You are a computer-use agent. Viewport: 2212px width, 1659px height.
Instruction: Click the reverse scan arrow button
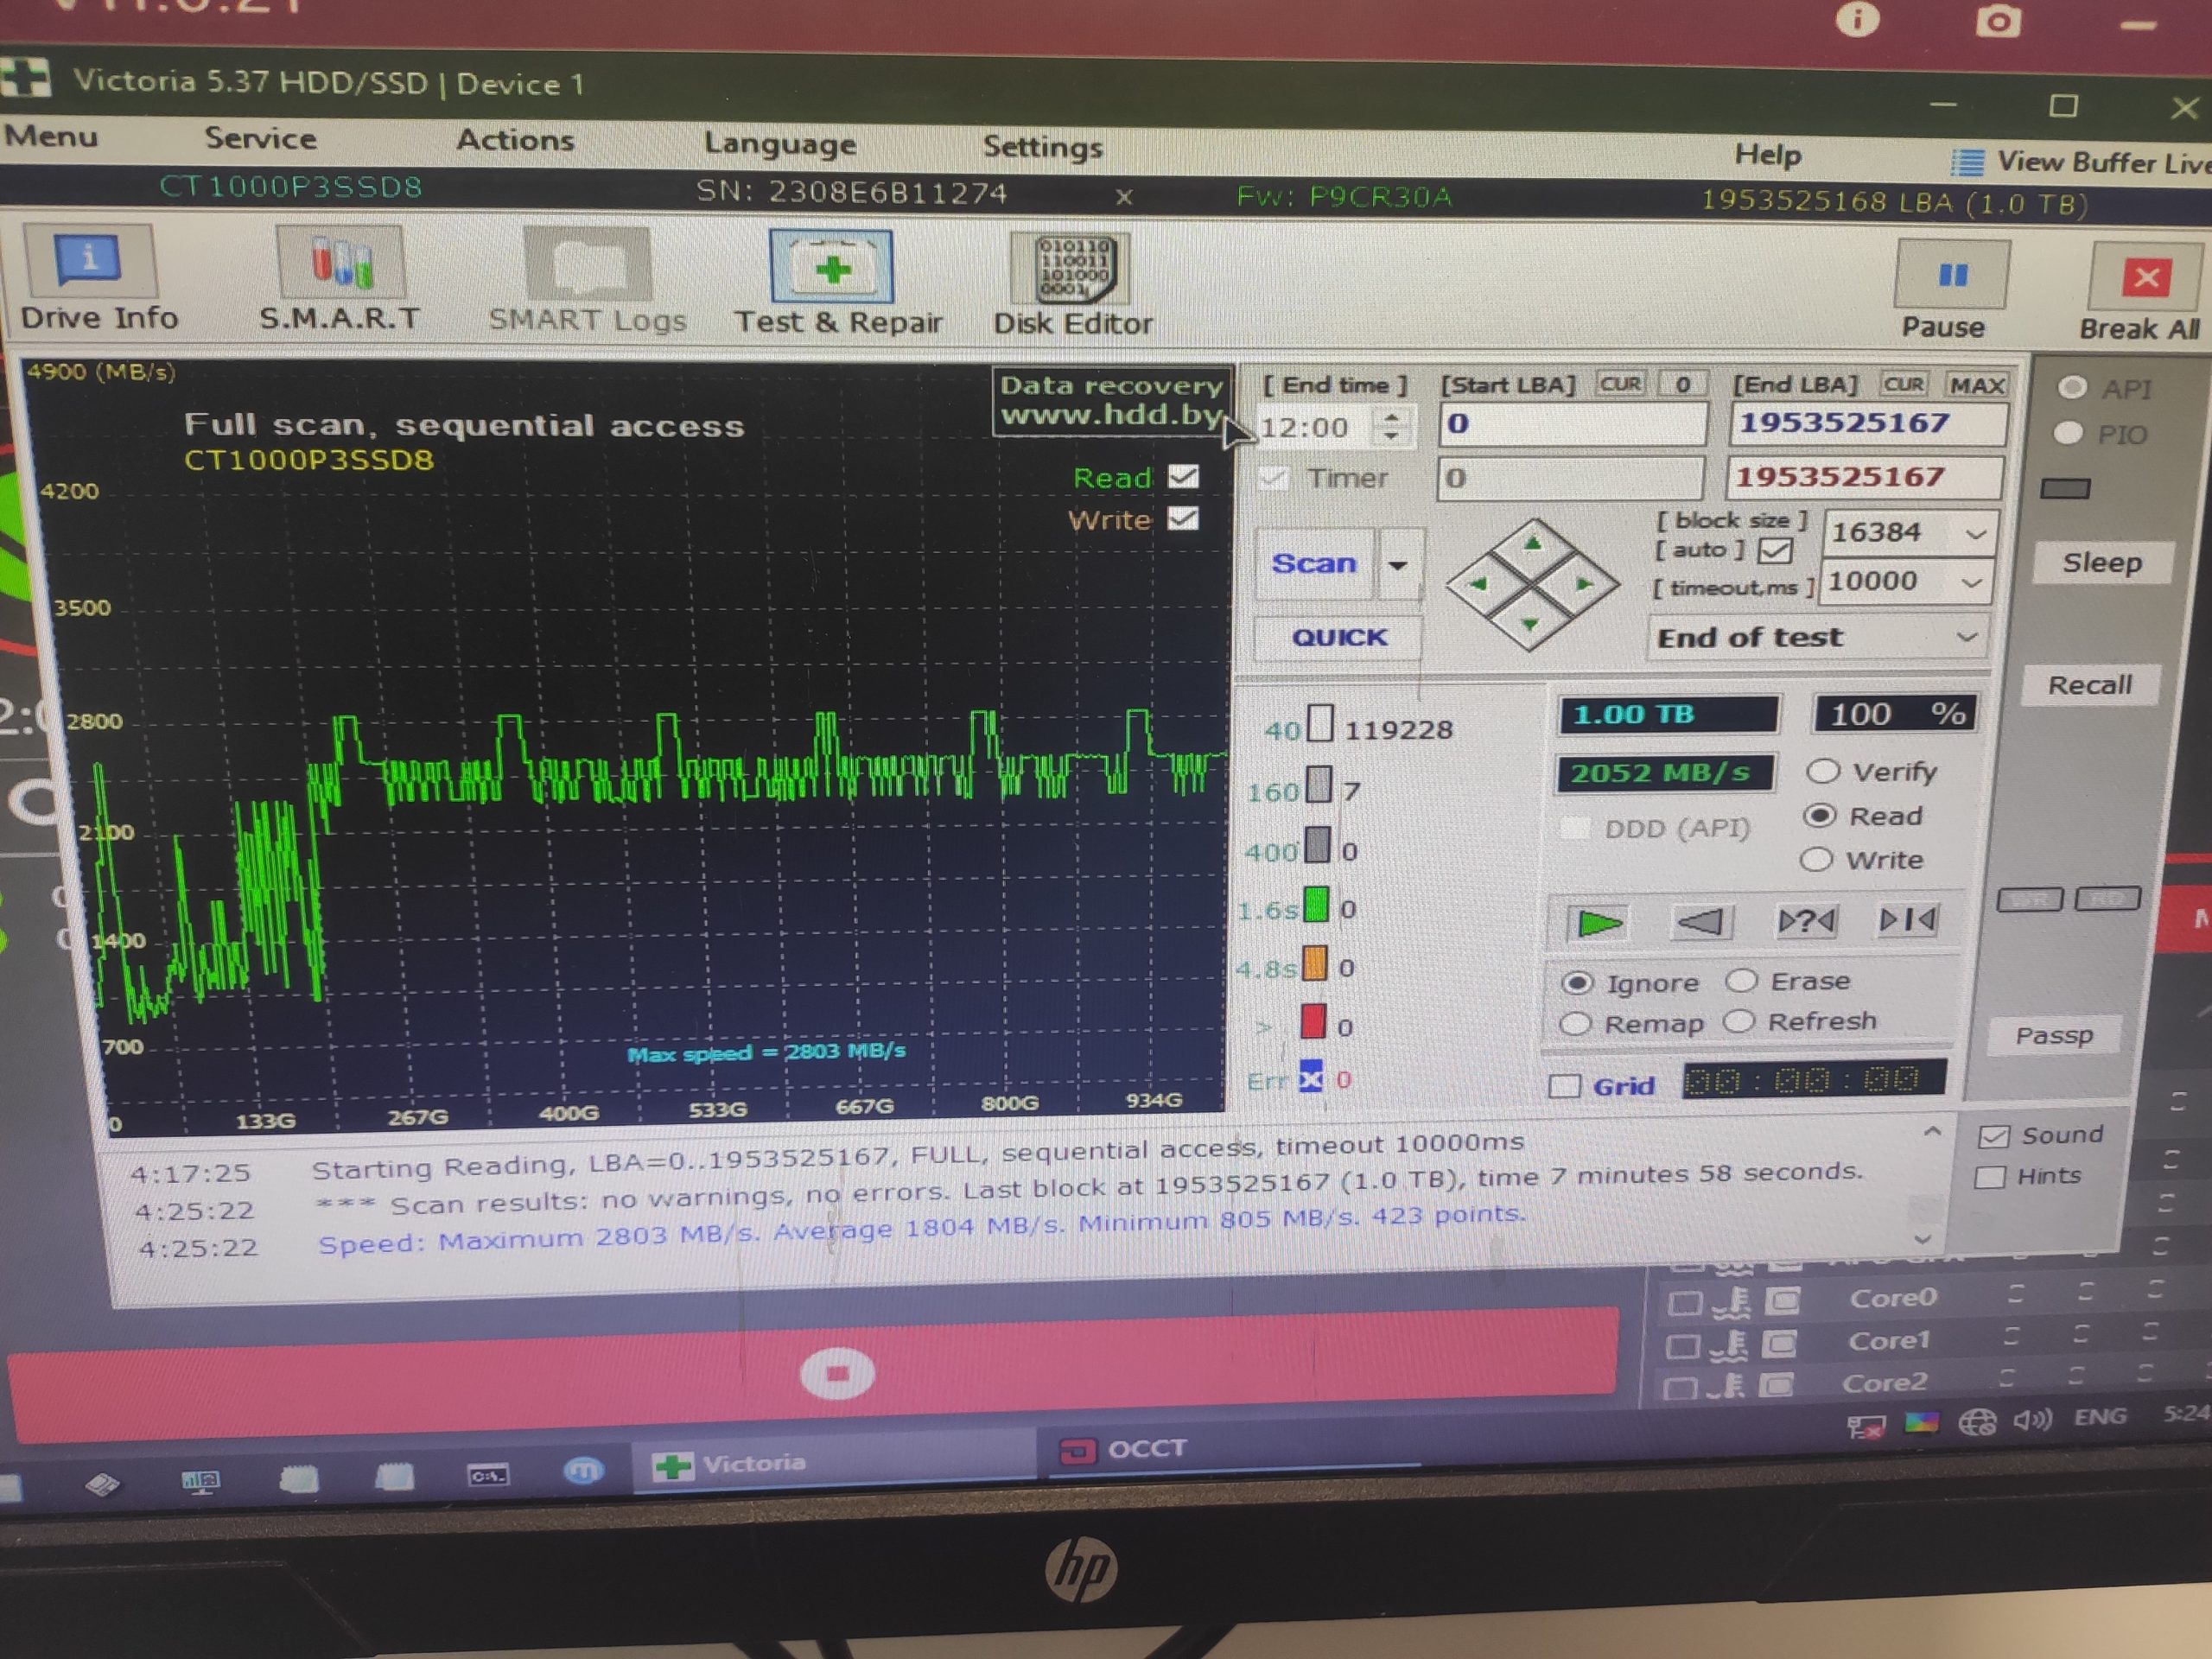[x=1701, y=921]
